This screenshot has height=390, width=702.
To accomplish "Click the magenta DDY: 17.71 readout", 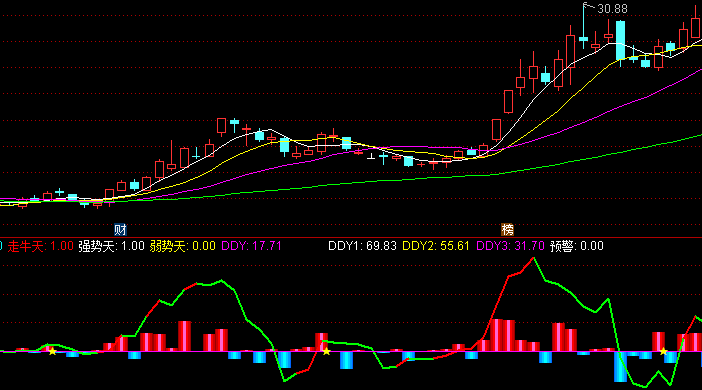I will [x=251, y=246].
